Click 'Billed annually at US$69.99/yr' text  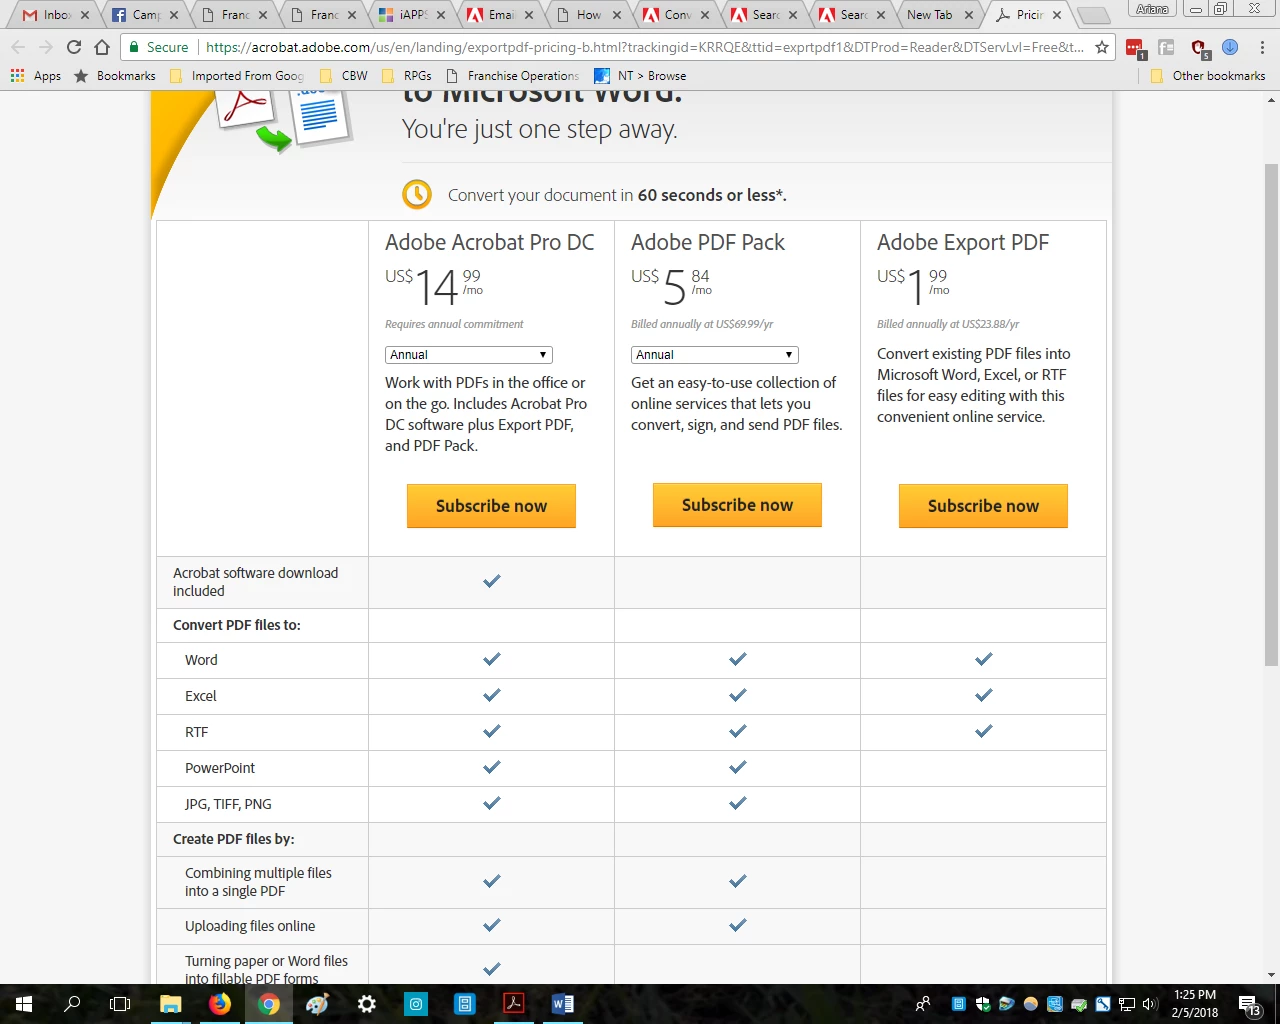702,324
